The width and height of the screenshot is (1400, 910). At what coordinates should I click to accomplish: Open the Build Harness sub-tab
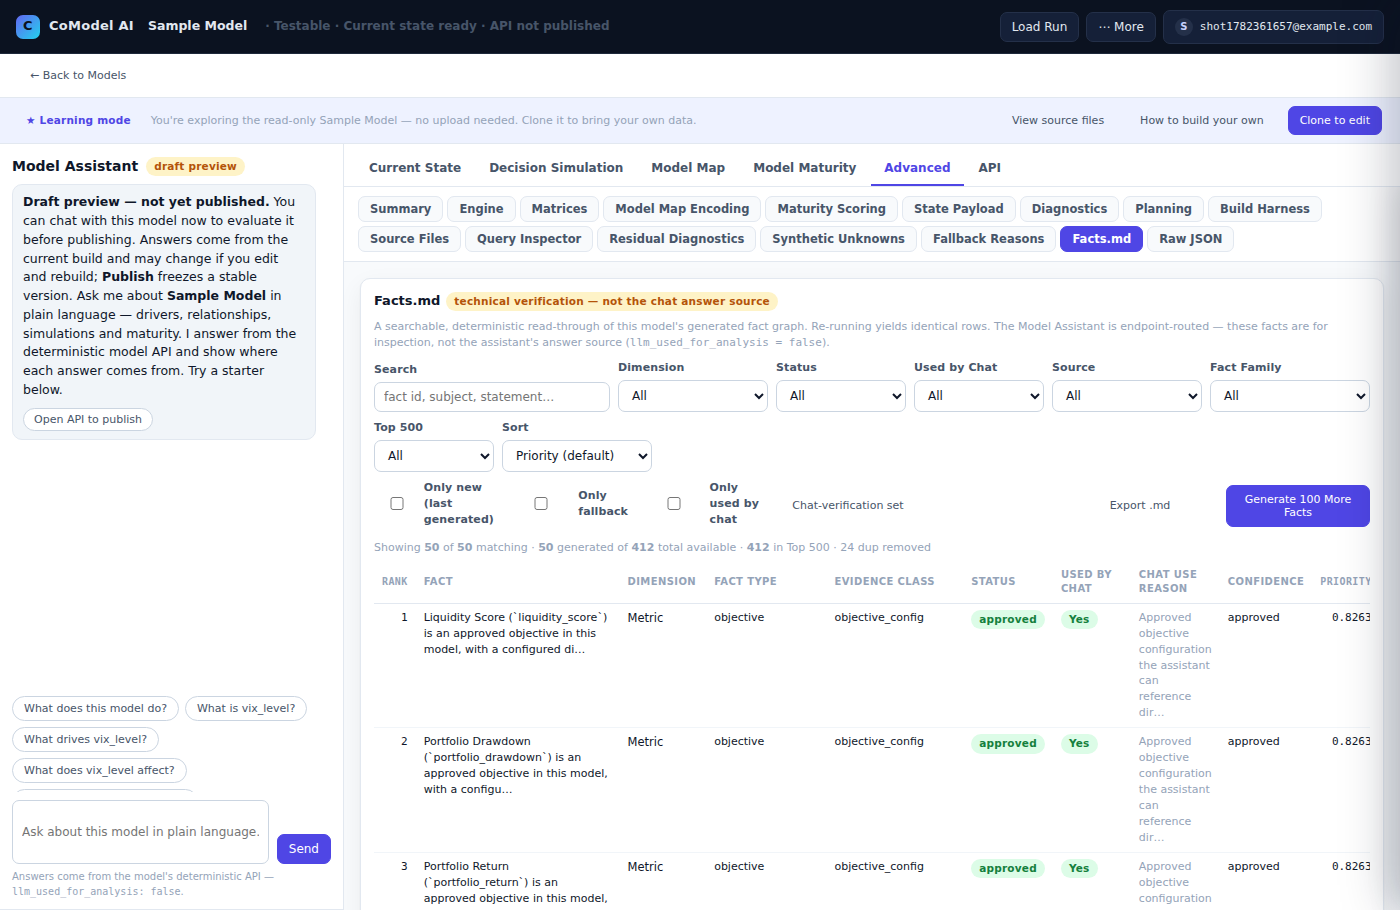pos(1265,209)
